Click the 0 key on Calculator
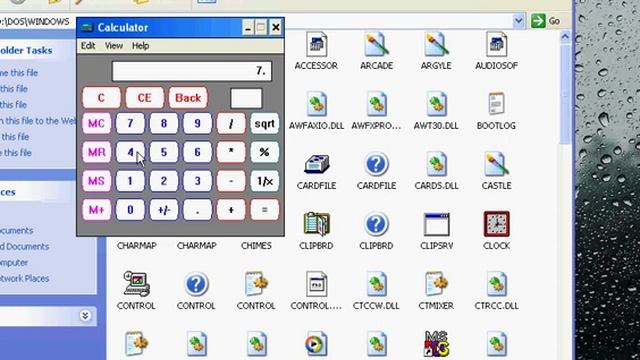640x360 pixels. [130, 210]
